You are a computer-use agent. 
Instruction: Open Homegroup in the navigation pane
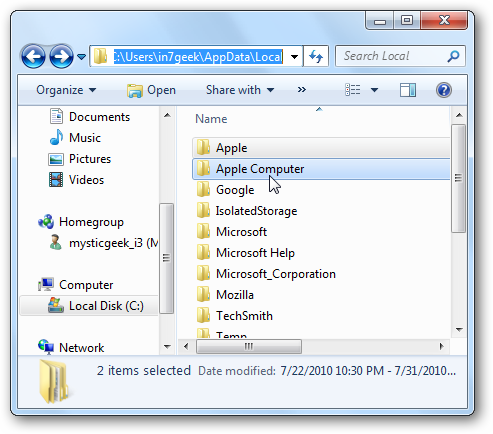(91, 222)
